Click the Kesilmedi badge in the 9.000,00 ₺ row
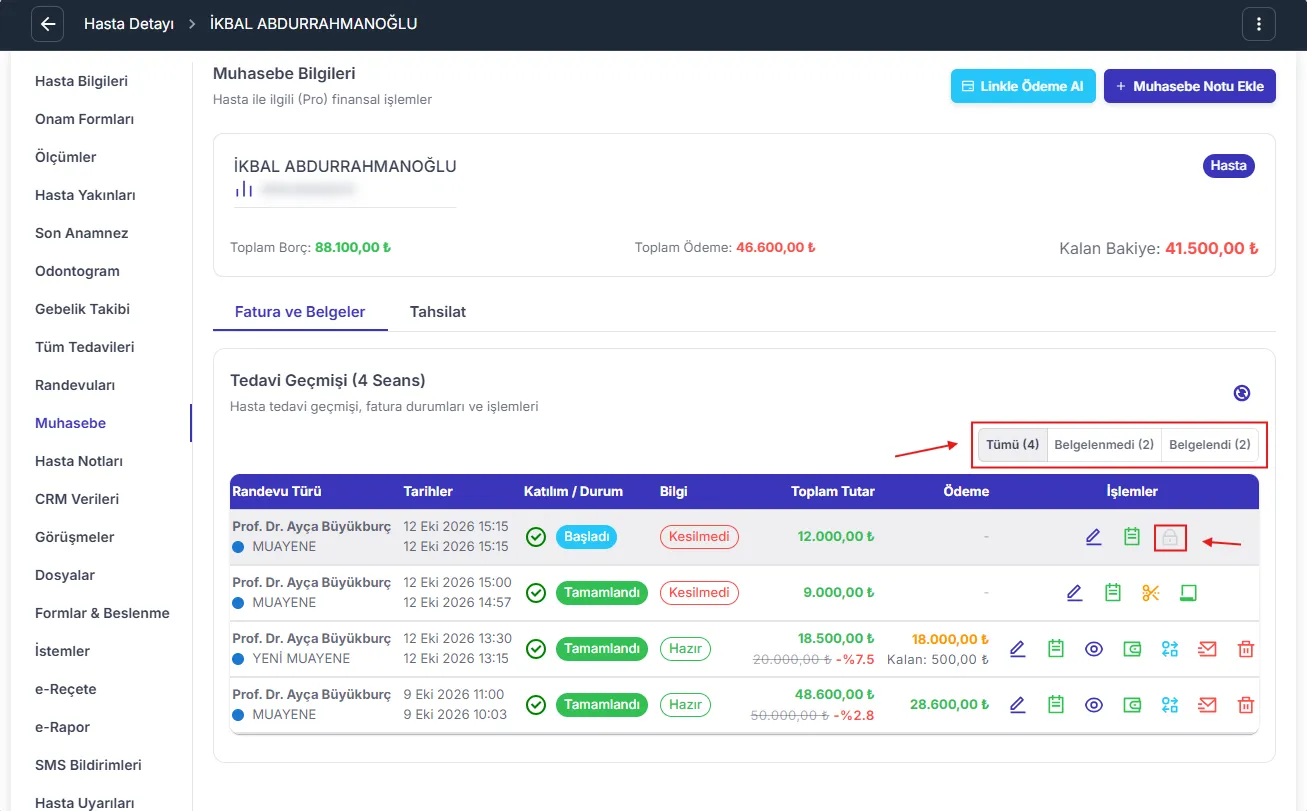The height and width of the screenshot is (811, 1307). click(699, 593)
